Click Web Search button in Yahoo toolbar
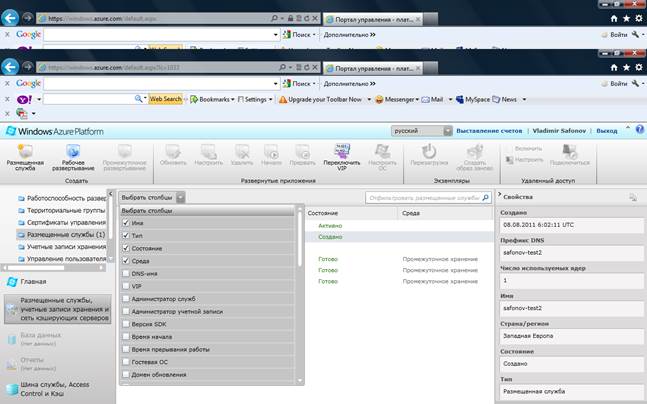Image resolution: width=647 pixels, height=404 pixels. (165, 99)
